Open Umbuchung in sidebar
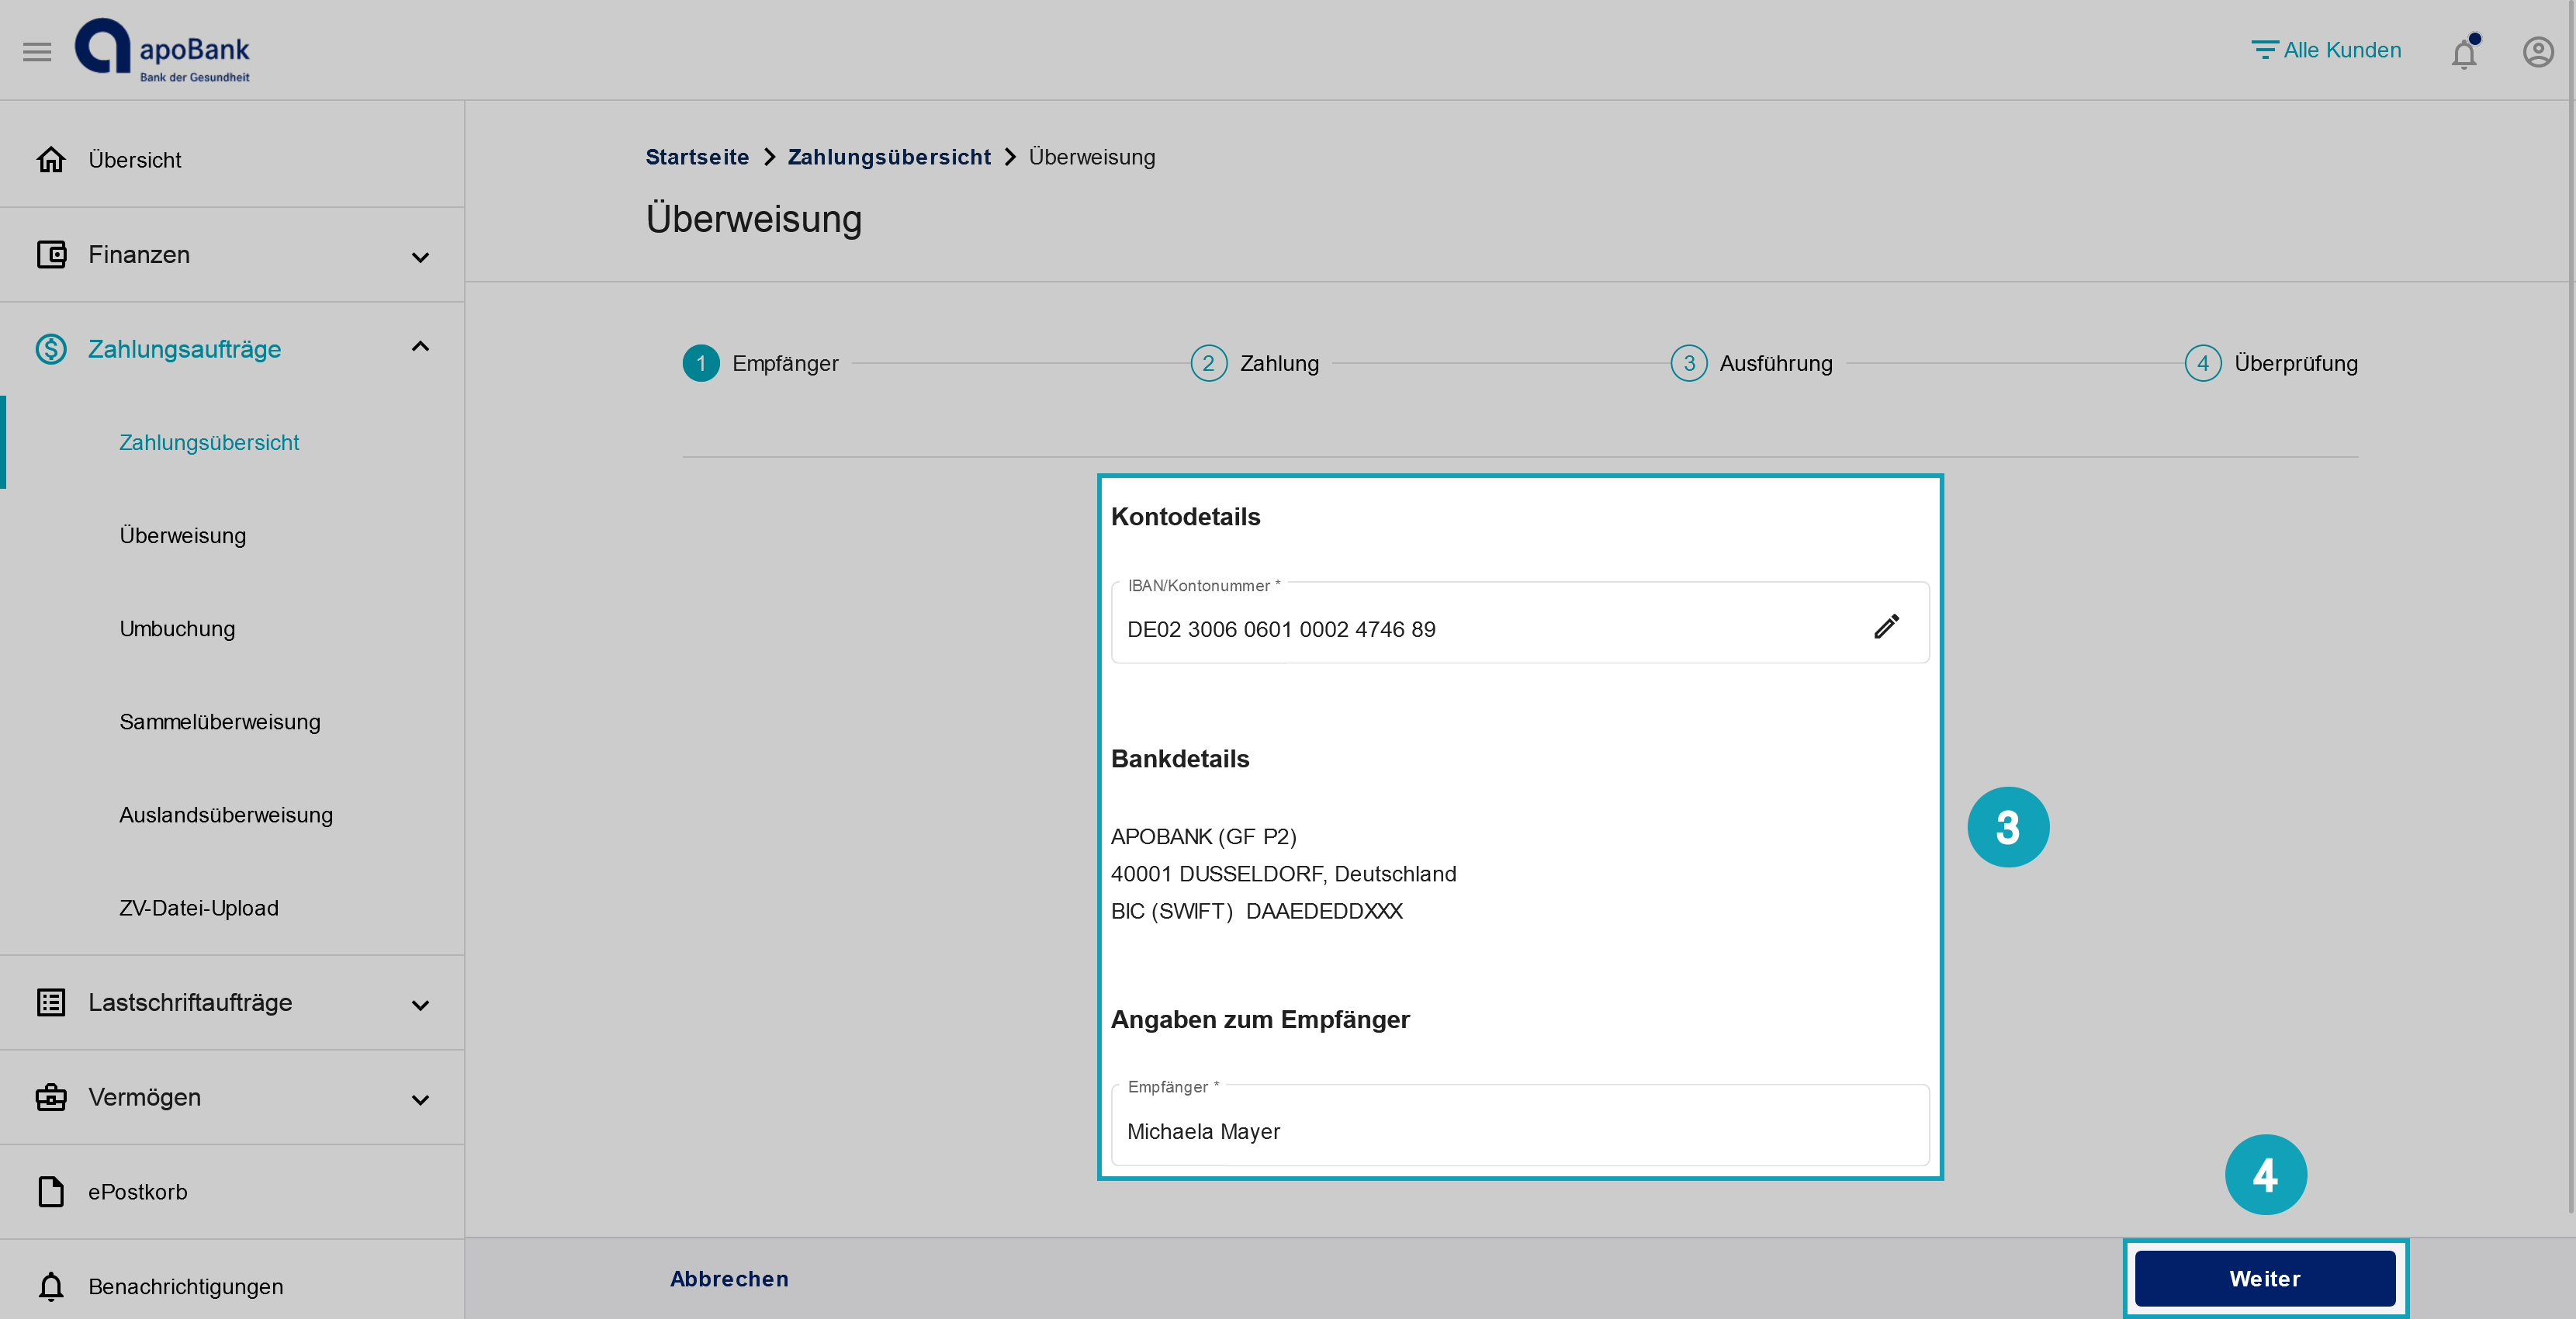This screenshot has width=2576, height=1319. click(178, 628)
